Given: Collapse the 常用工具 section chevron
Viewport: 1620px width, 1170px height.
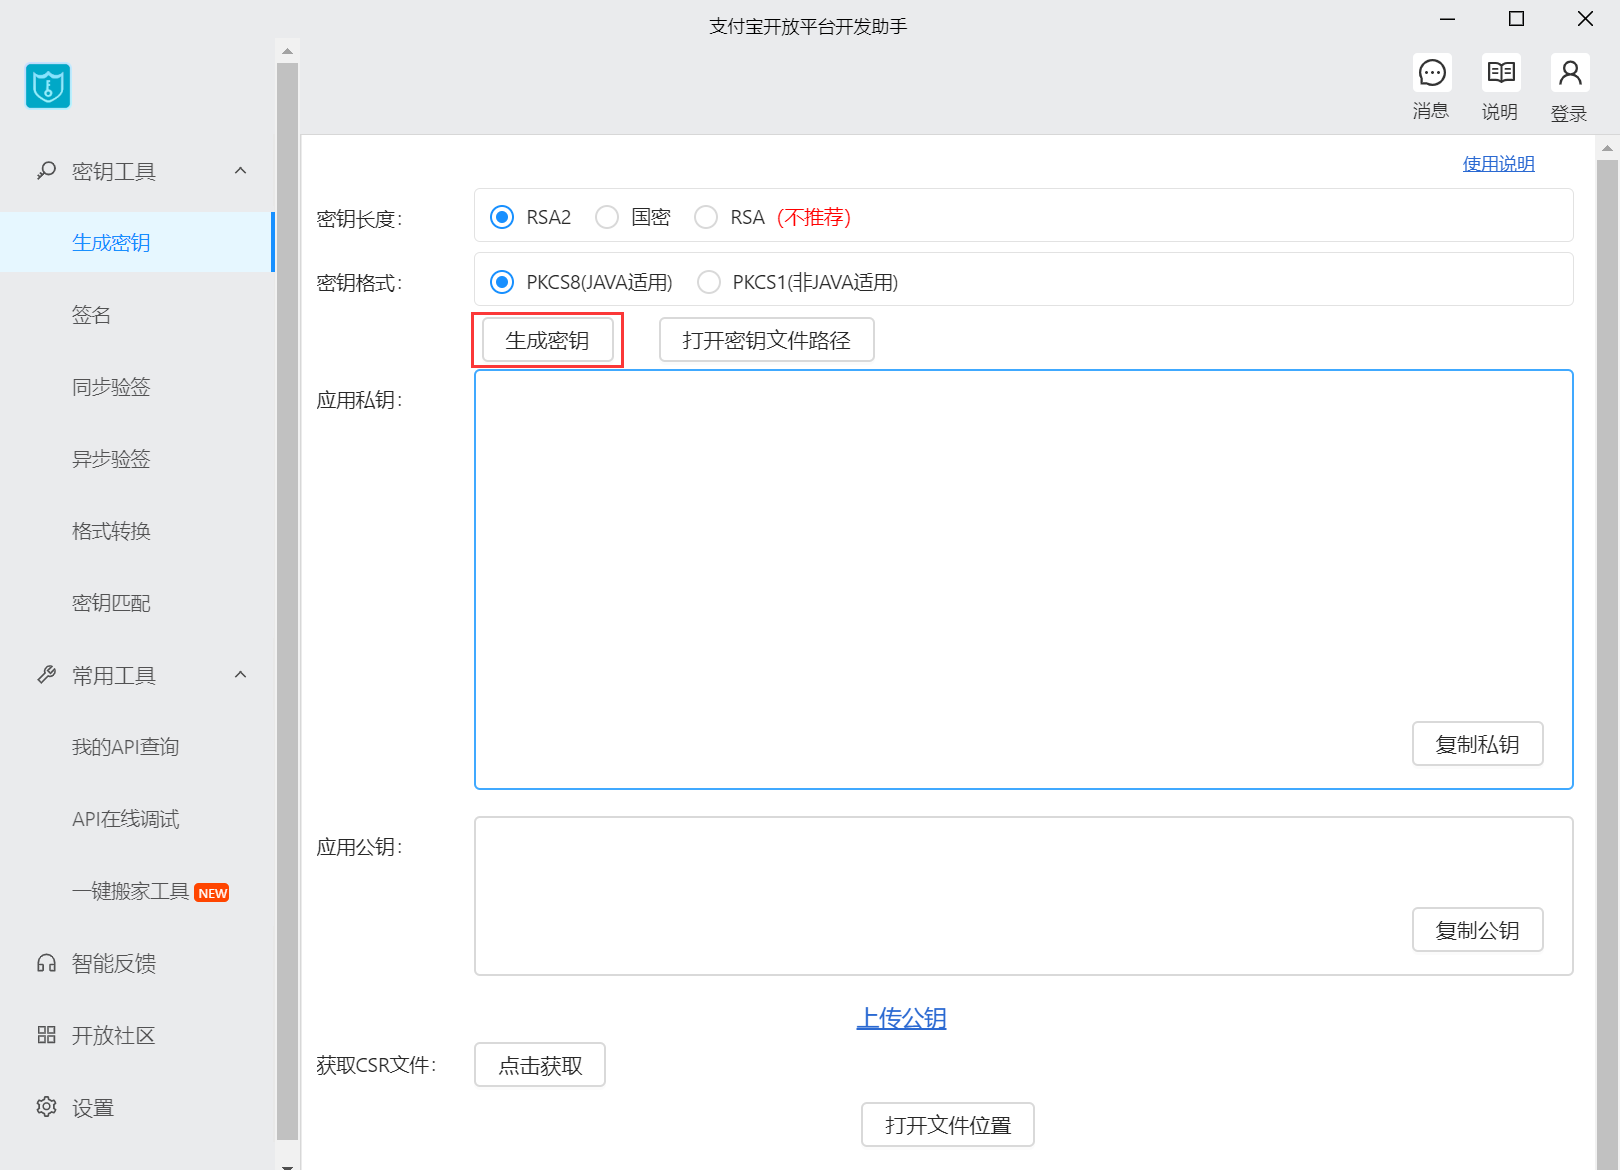Looking at the screenshot, I should pyautogui.click(x=240, y=675).
